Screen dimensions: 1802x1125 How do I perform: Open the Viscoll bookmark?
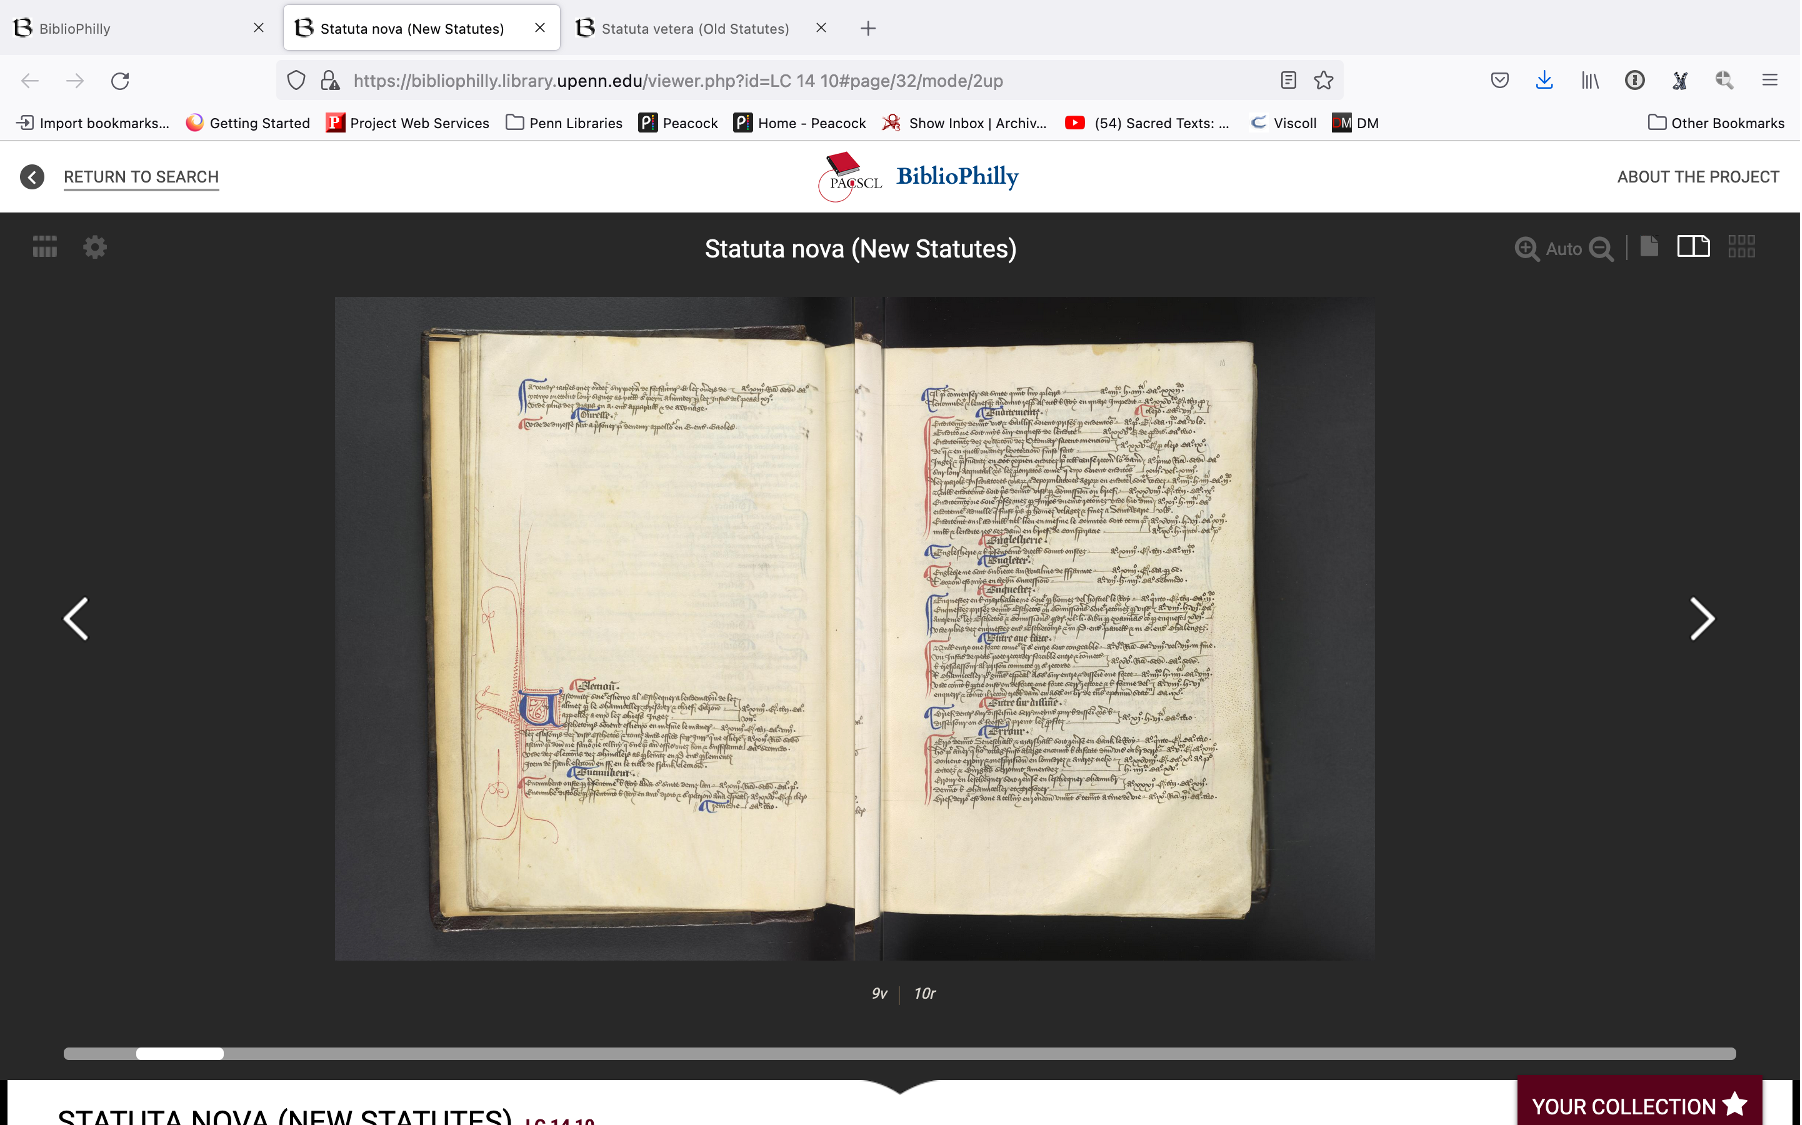[1284, 123]
